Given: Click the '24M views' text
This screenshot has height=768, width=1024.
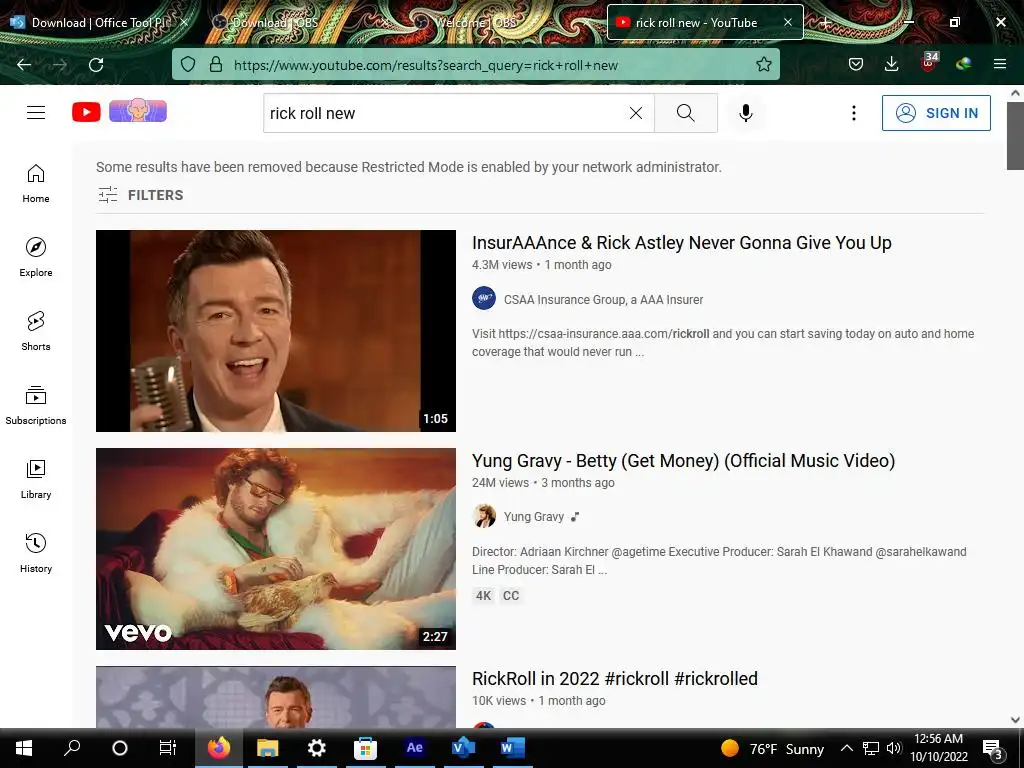Looking at the screenshot, I should pyautogui.click(x=500, y=483).
